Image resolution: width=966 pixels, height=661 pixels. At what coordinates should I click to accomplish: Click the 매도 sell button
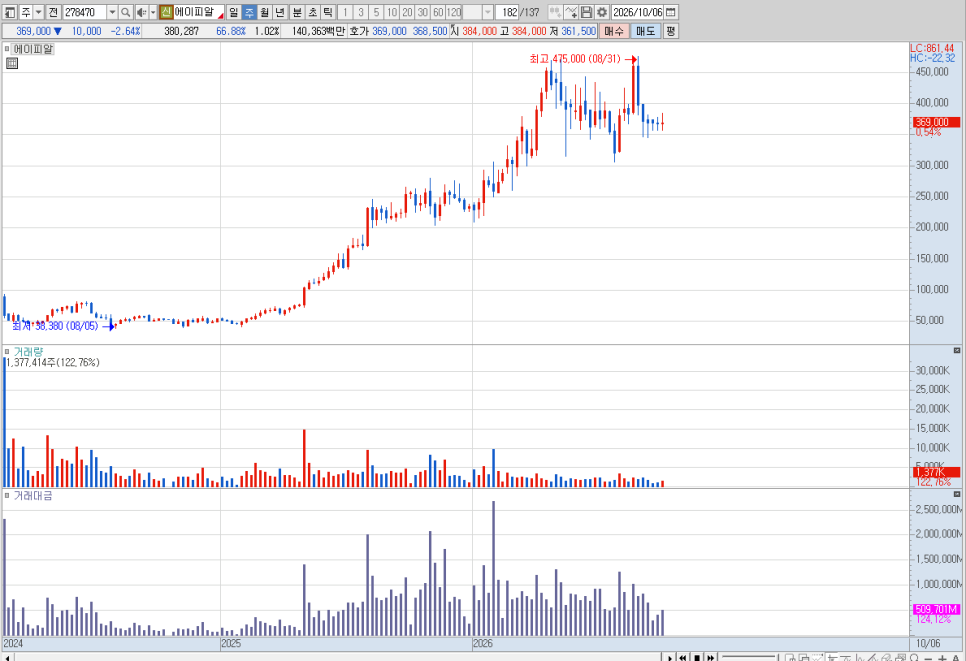pos(646,31)
